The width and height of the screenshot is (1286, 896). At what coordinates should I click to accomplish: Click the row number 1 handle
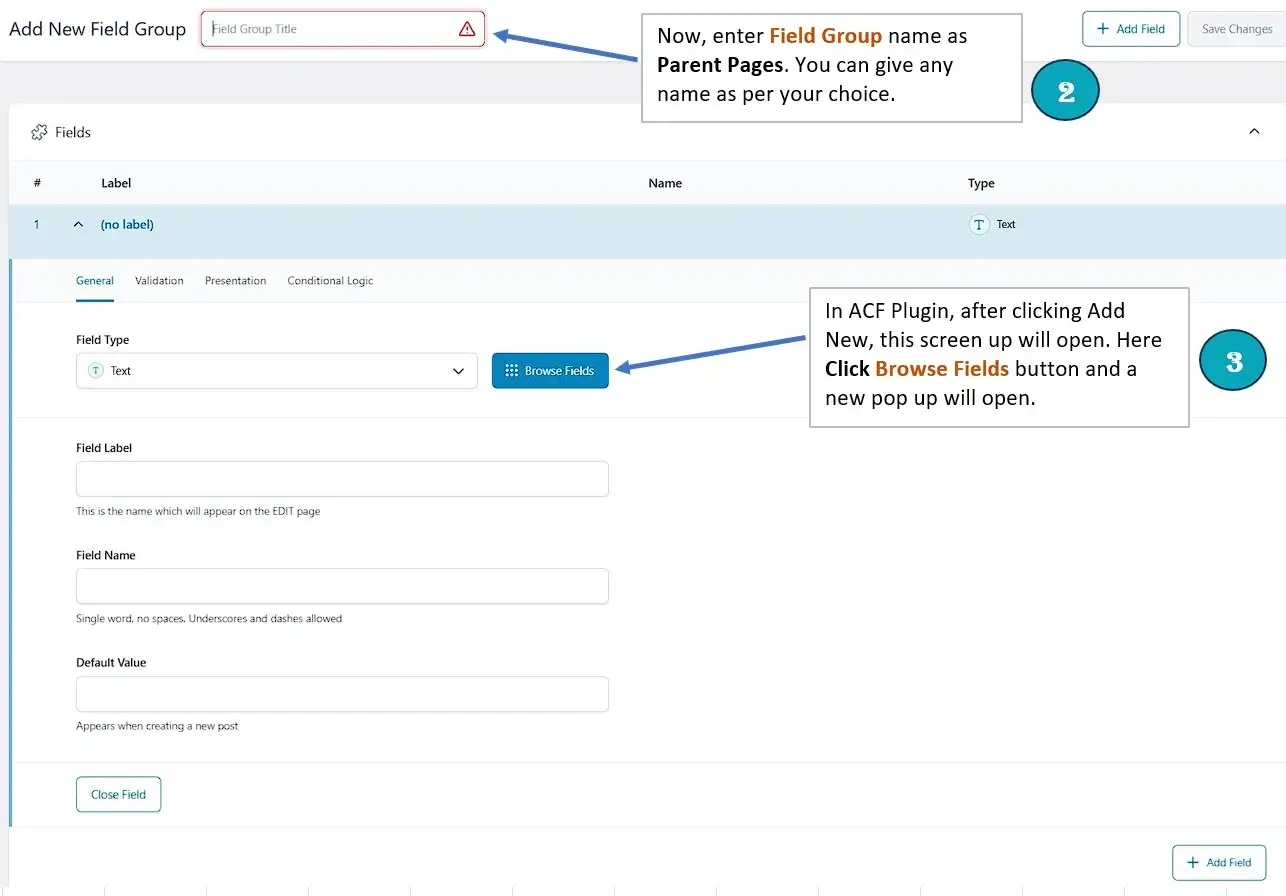(36, 225)
